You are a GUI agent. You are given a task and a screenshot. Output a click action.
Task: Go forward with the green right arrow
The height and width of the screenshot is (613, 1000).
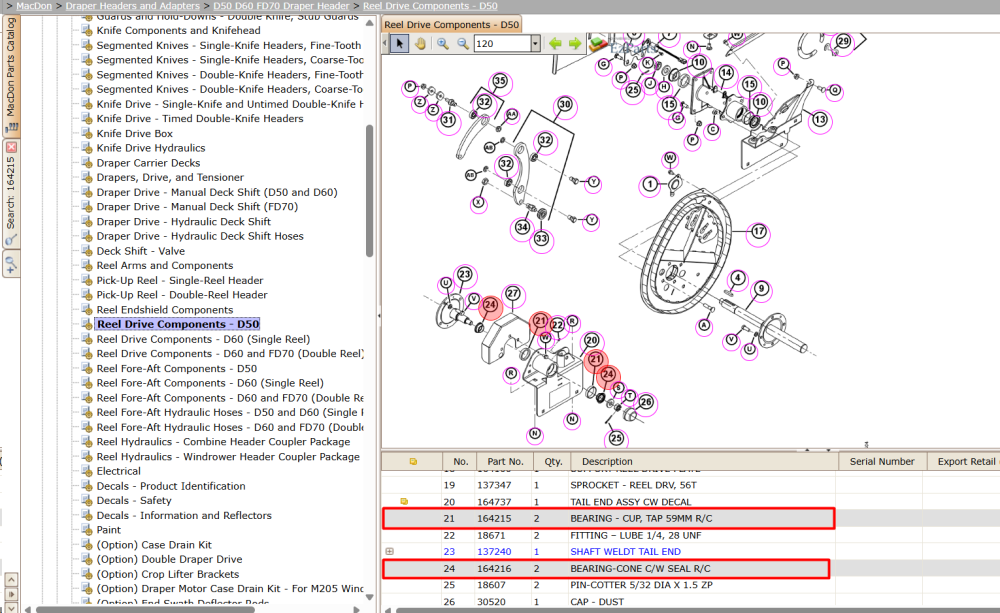[x=575, y=43]
